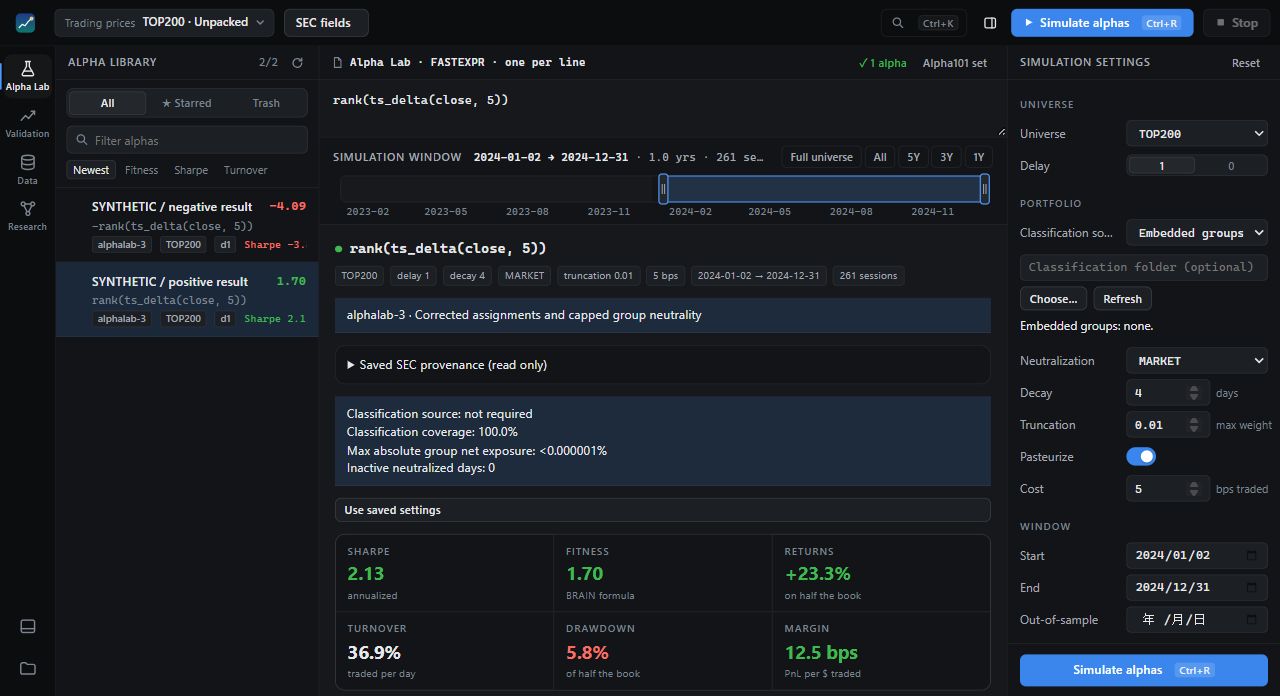Sort alphas by Sharpe

(x=191, y=170)
